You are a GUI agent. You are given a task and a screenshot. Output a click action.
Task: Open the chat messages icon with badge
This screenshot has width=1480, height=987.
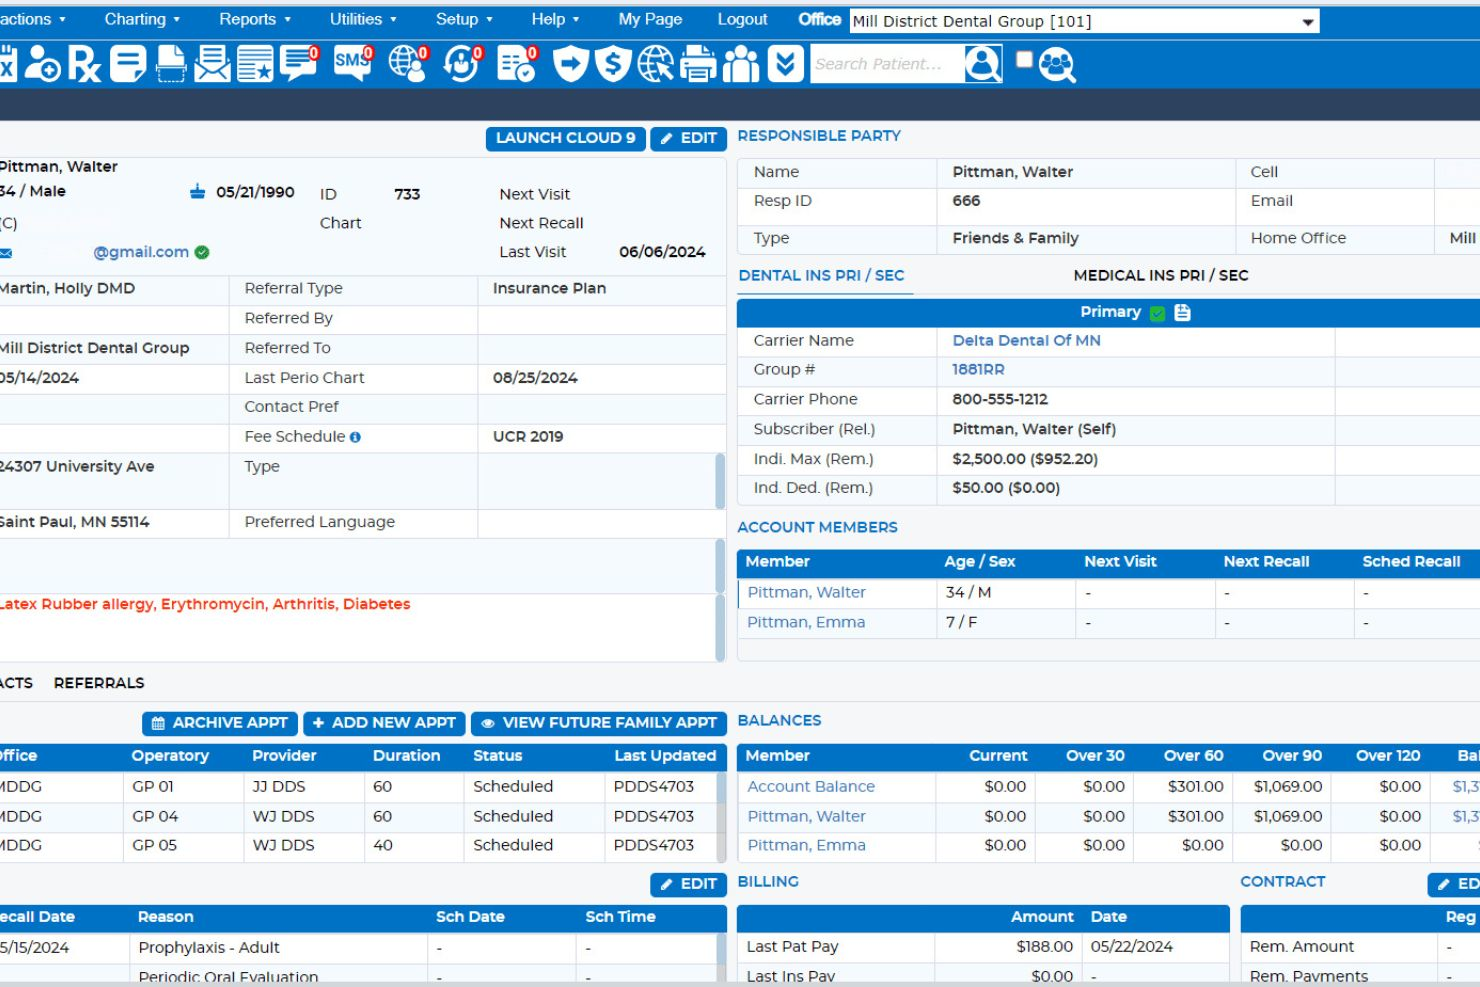299,64
